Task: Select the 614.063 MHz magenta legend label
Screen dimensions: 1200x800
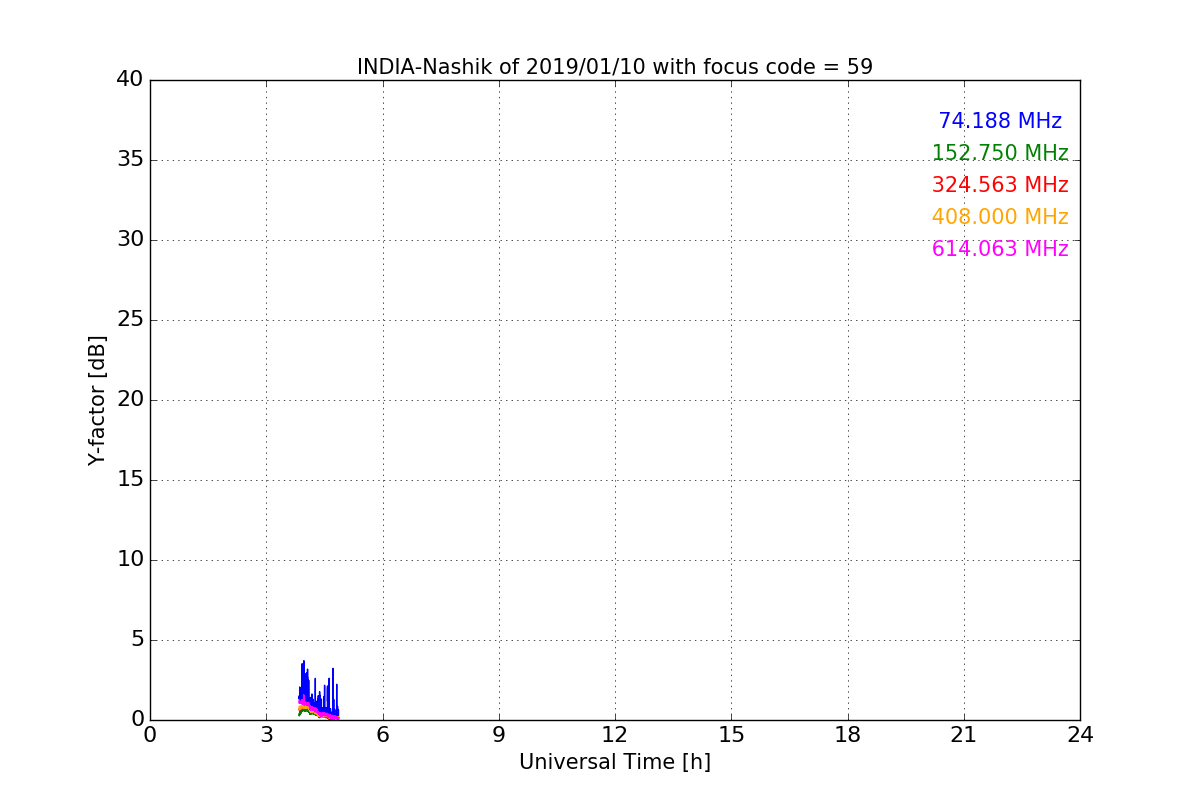Action: (x=999, y=249)
